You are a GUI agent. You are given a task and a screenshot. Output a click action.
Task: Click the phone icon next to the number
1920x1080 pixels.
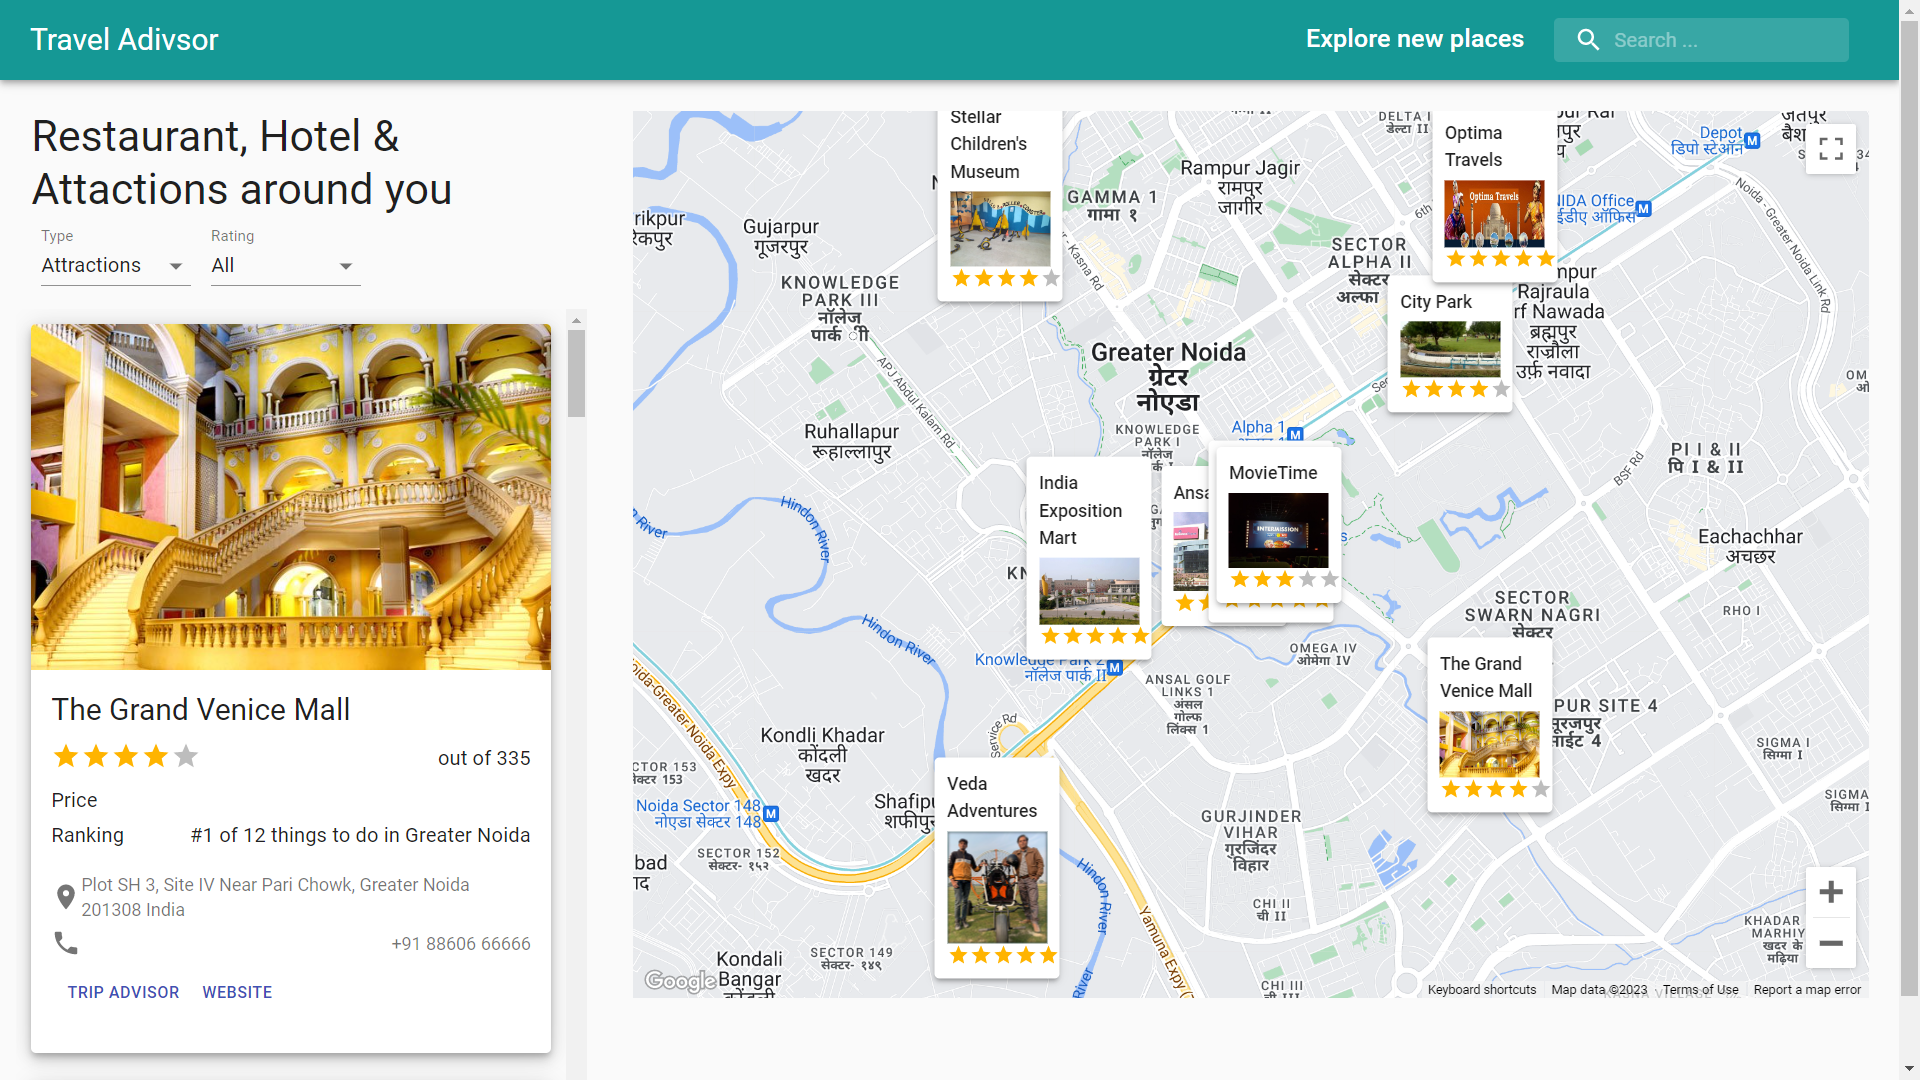click(x=66, y=943)
